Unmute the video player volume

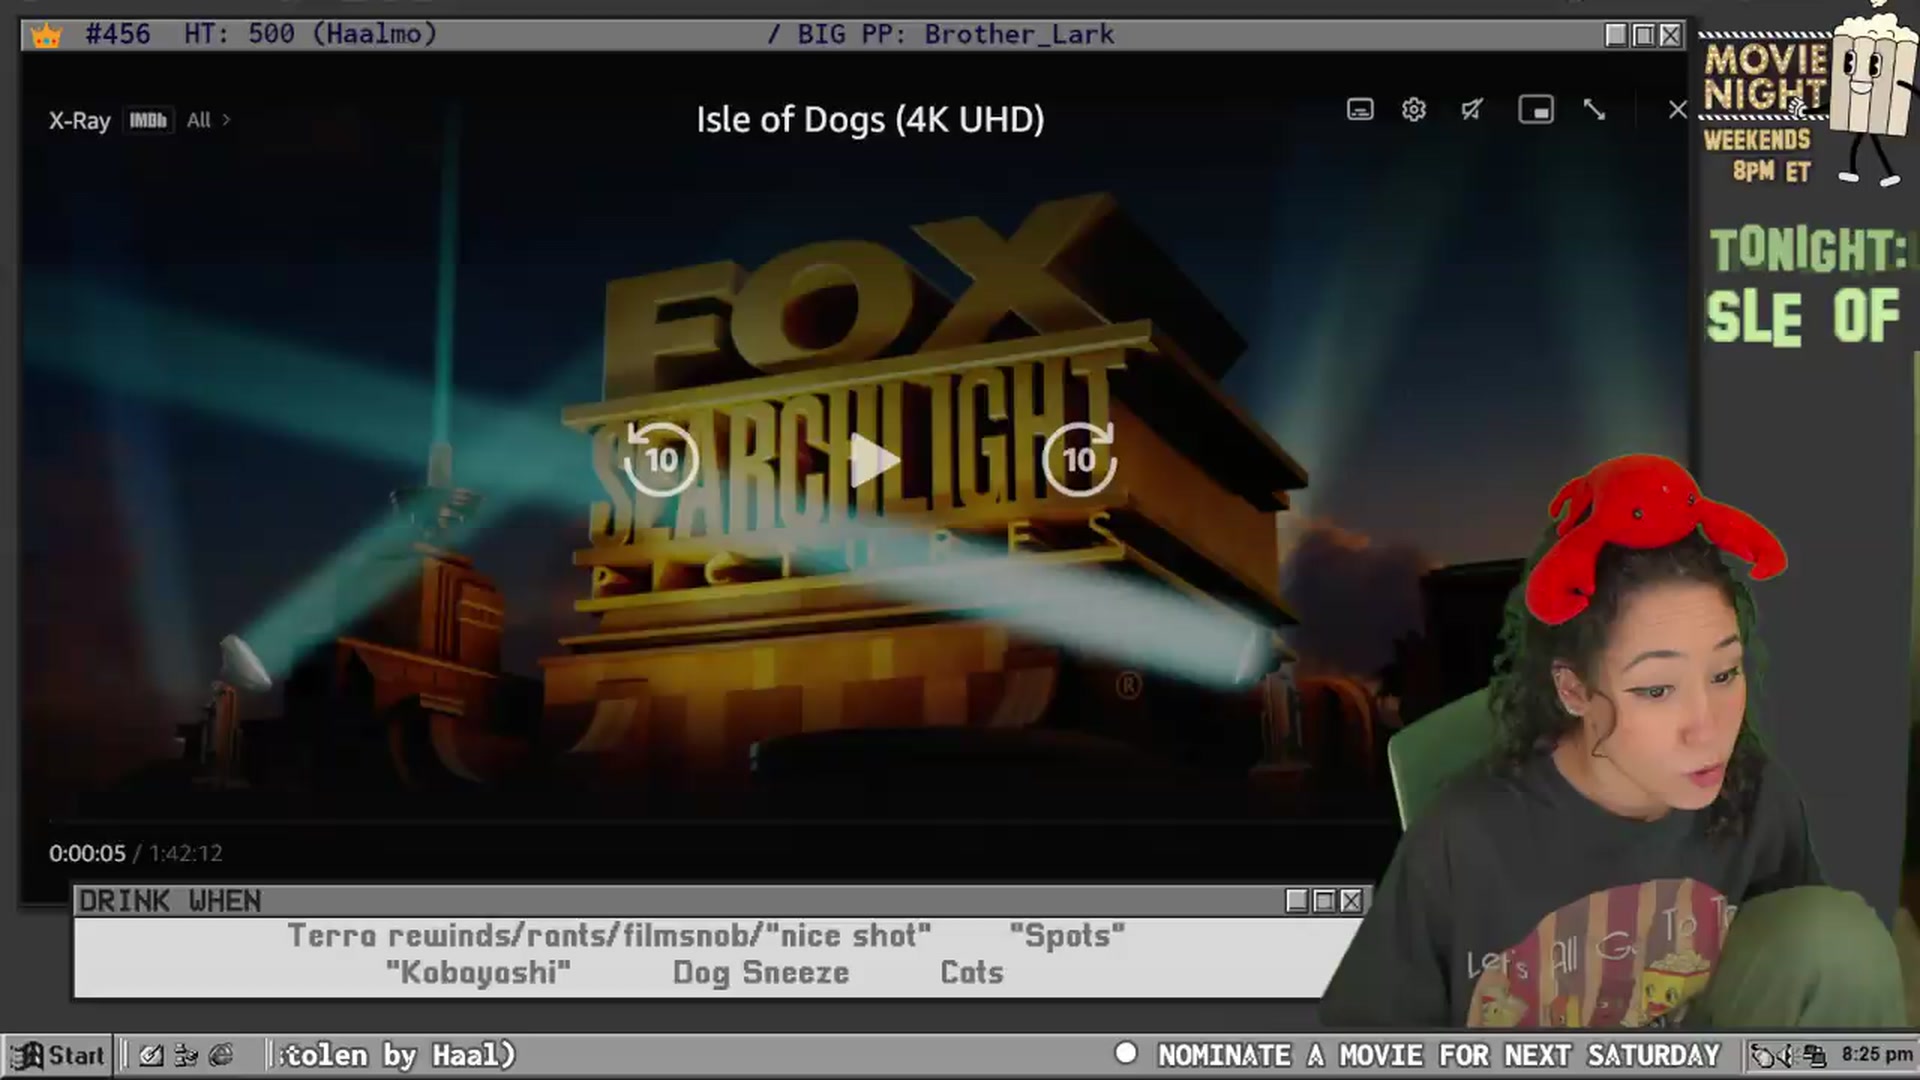(1471, 109)
